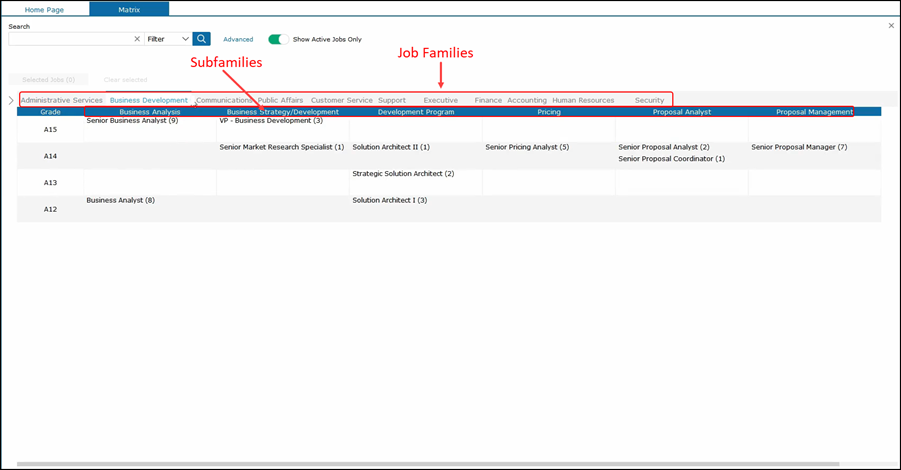This screenshot has width=901, height=470.
Task: Choose the Human Resources job family
Action: tap(583, 100)
